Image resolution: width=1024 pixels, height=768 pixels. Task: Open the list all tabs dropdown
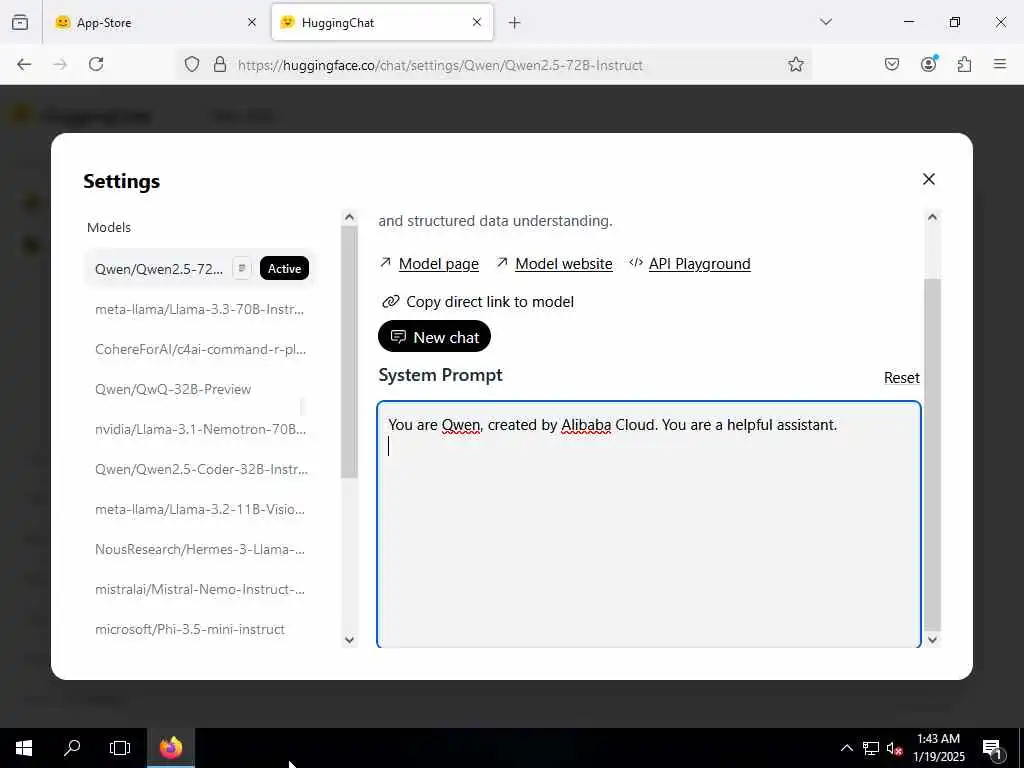coord(825,22)
